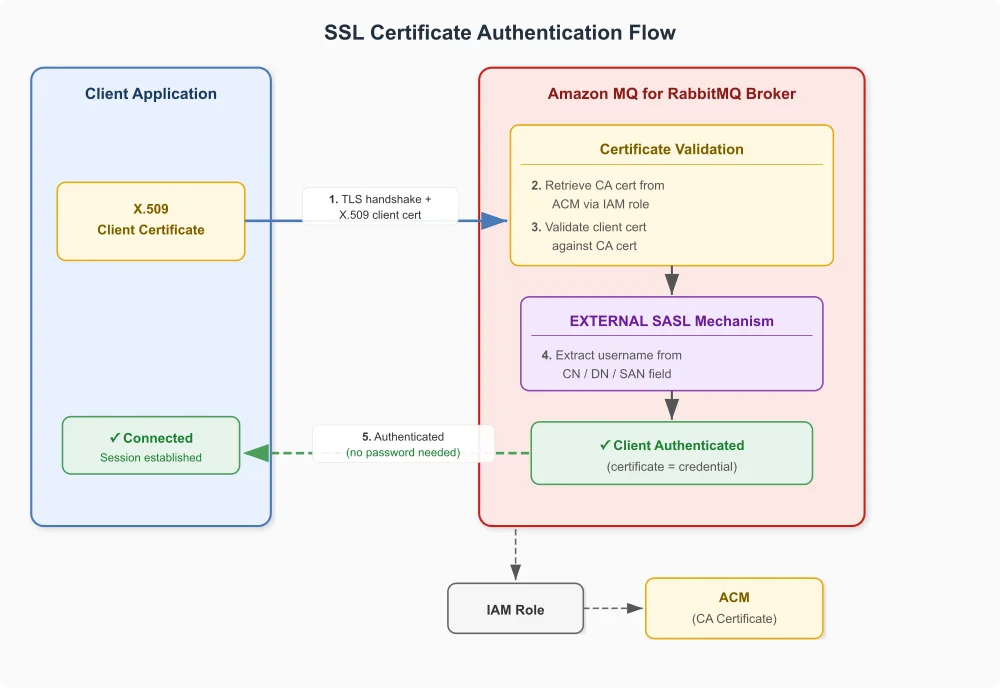Select the '(CA Certificate)' text
This screenshot has width=1001, height=688.
tap(734, 618)
